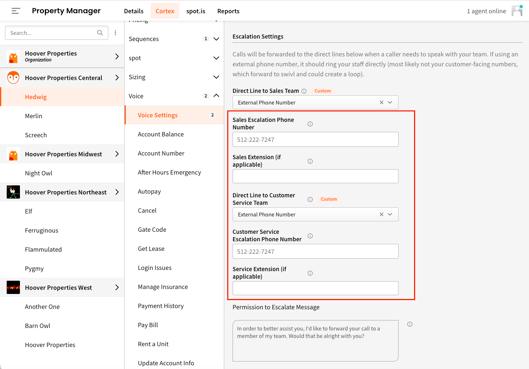Expand Hoover Properties West chevron
529x369 pixels.
[117, 288]
